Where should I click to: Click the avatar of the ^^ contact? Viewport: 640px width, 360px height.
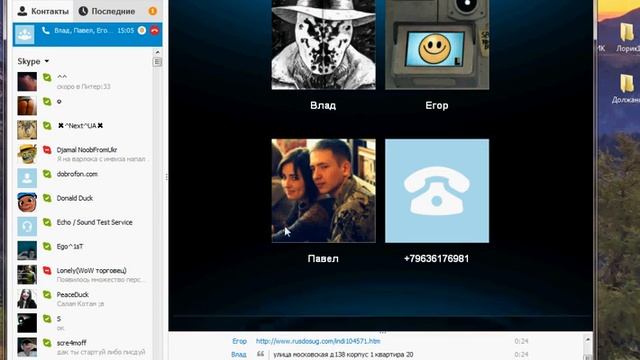(x=27, y=82)
